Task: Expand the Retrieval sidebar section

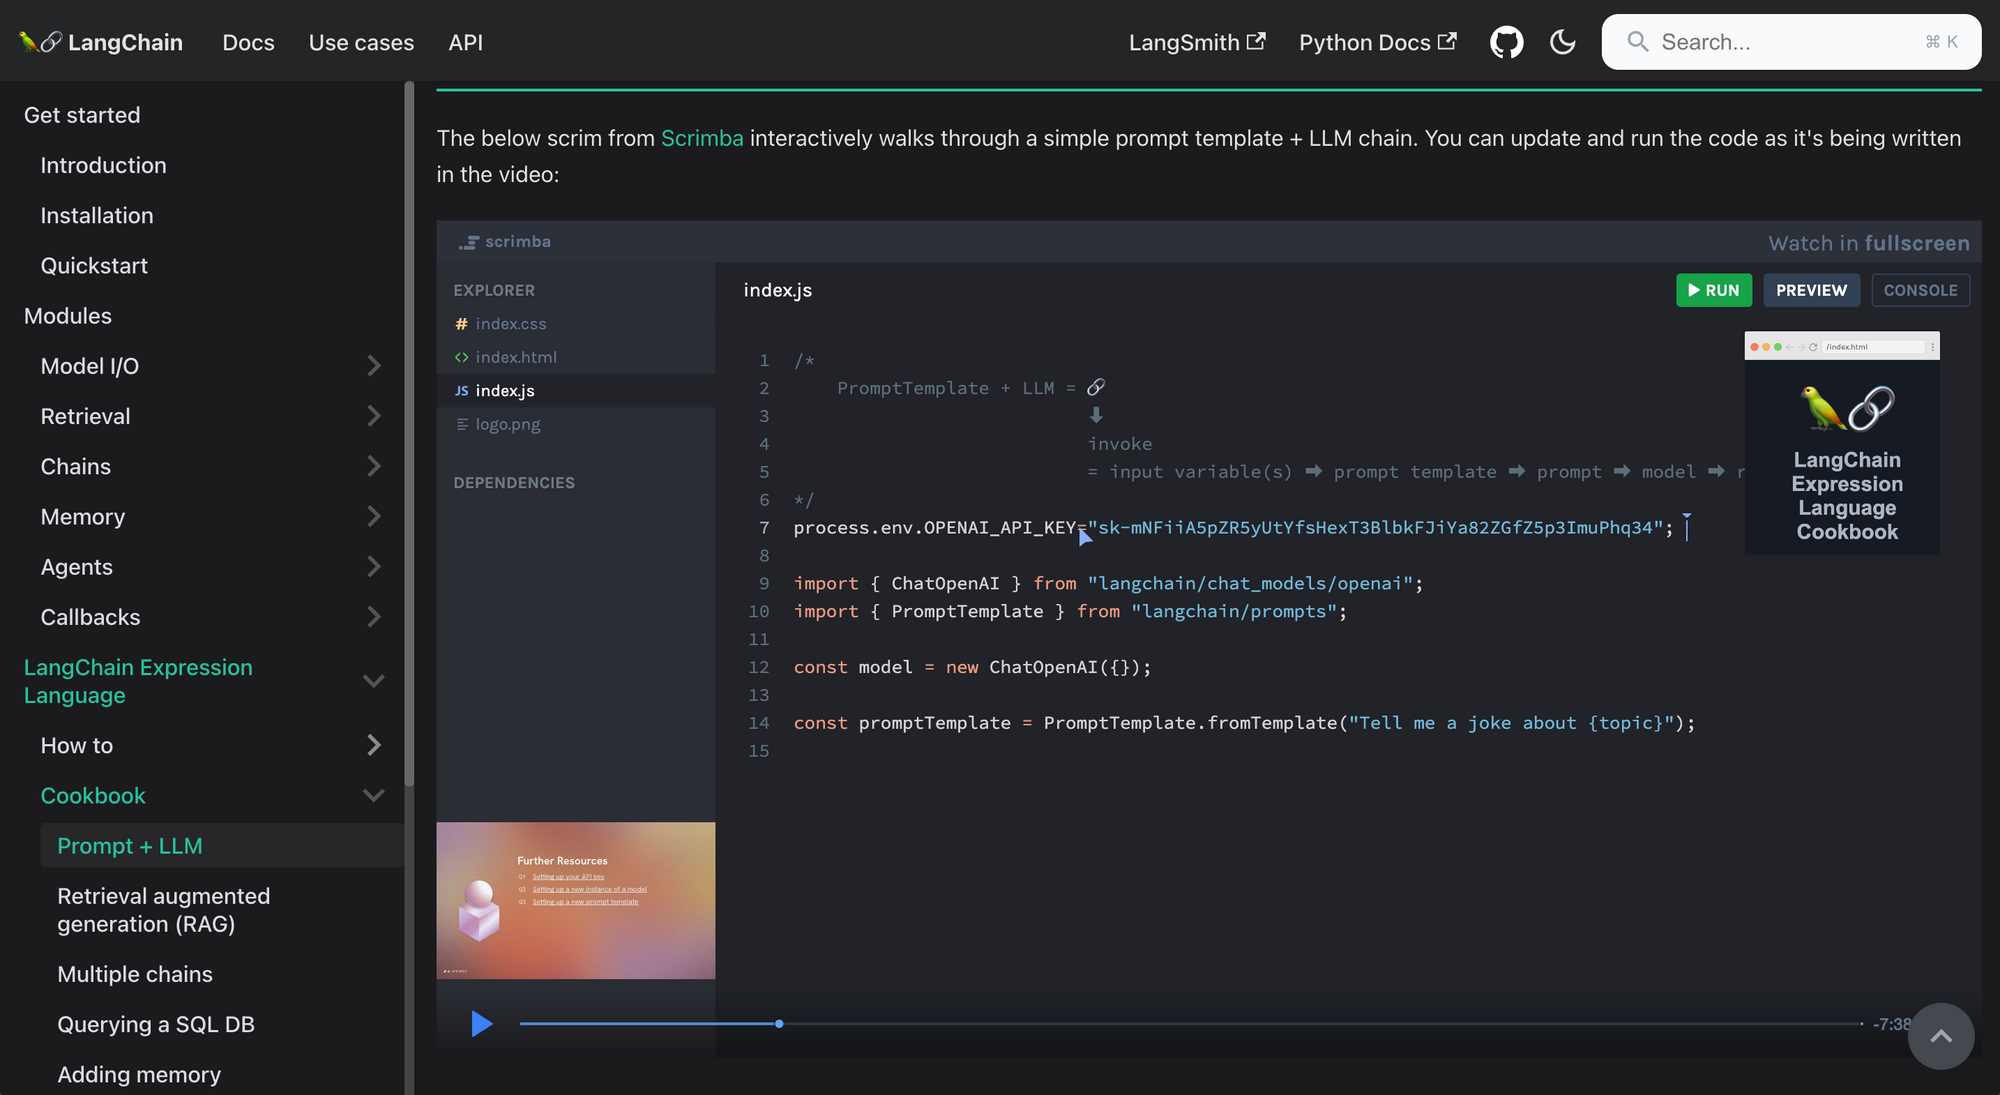Action: [373, 416]
